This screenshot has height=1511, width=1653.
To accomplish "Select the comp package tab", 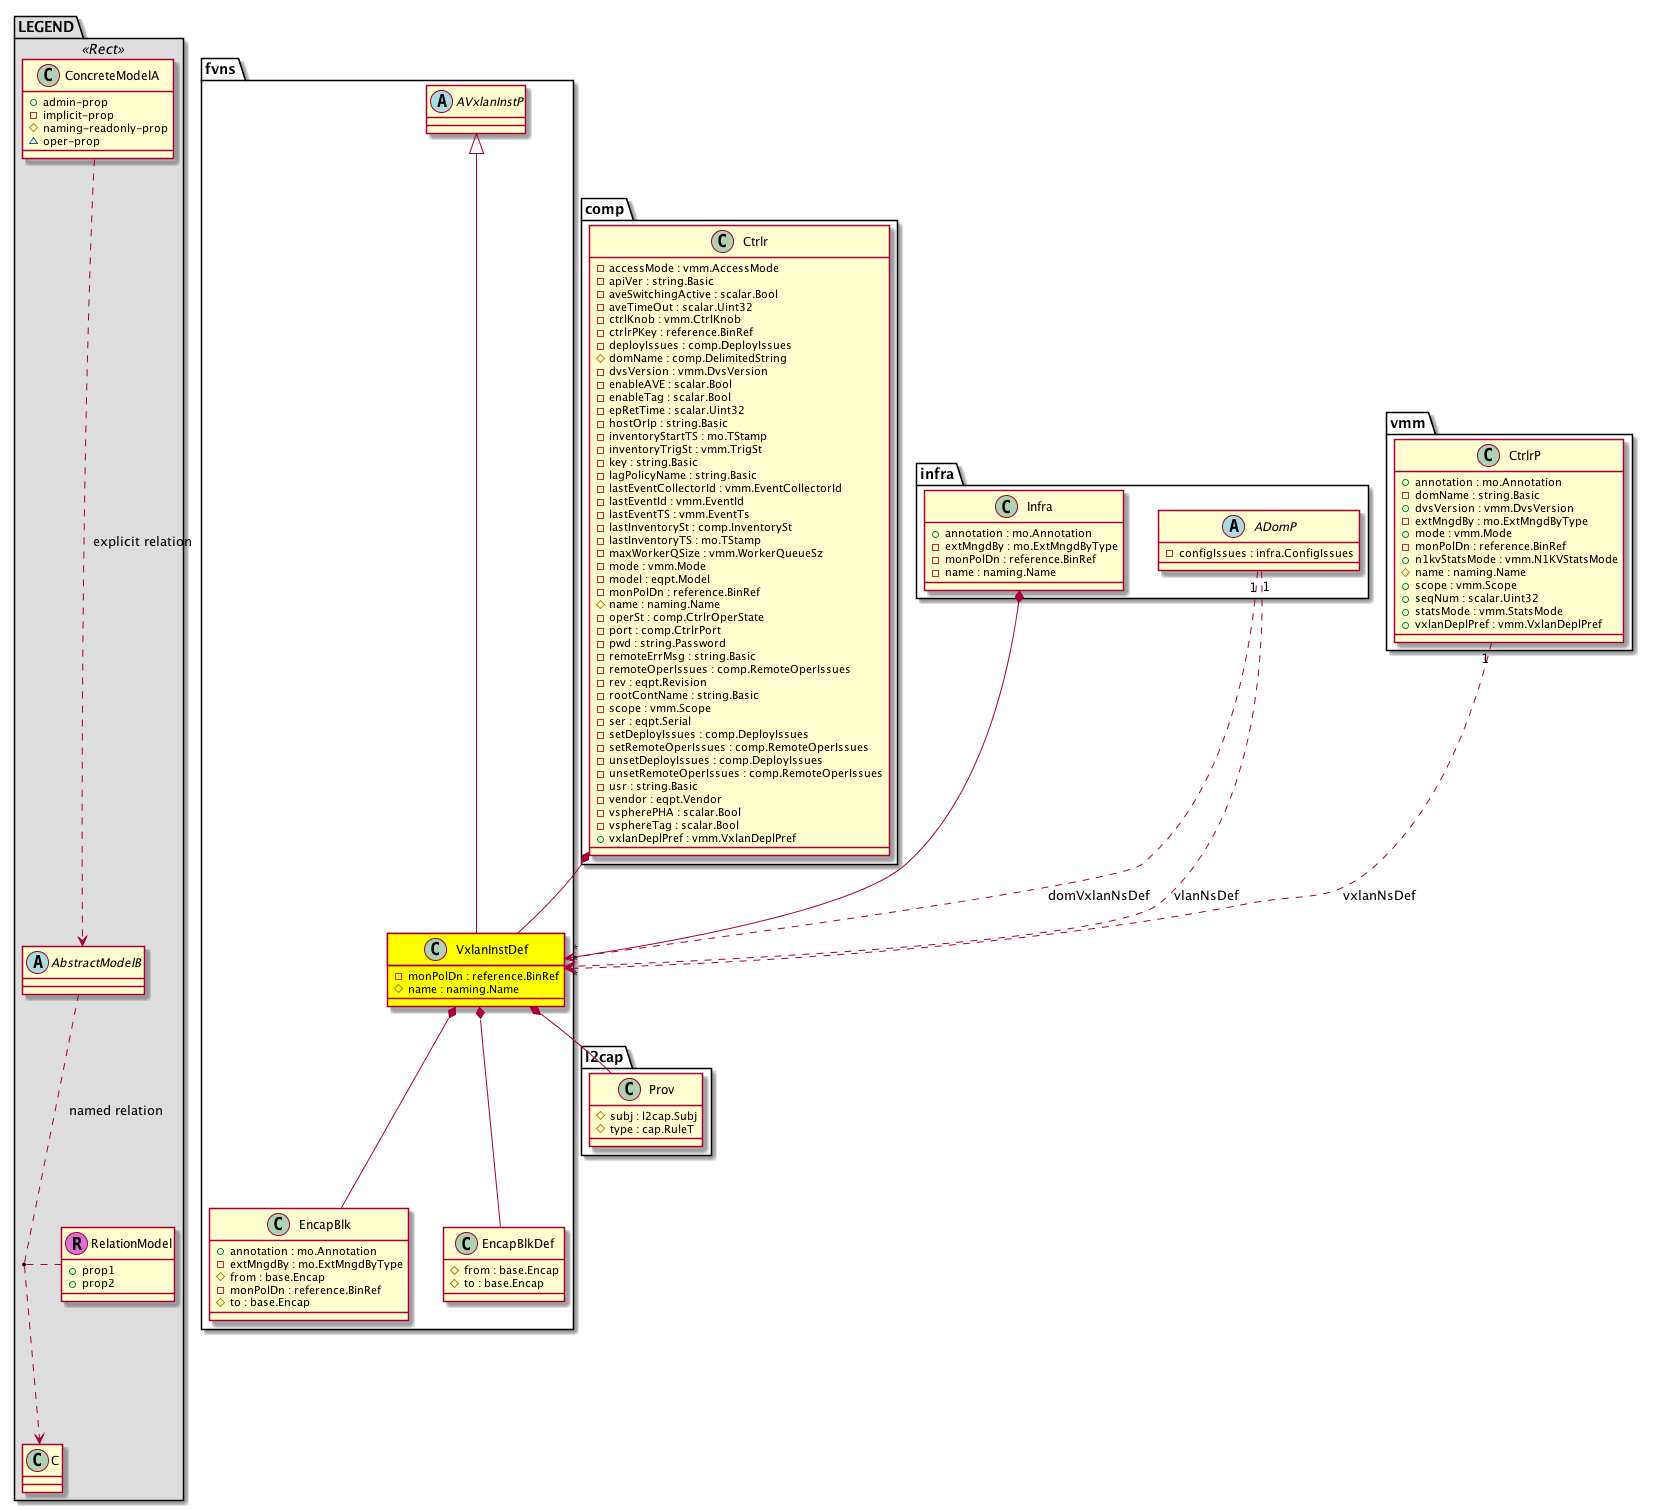I will tap(604, 209).
